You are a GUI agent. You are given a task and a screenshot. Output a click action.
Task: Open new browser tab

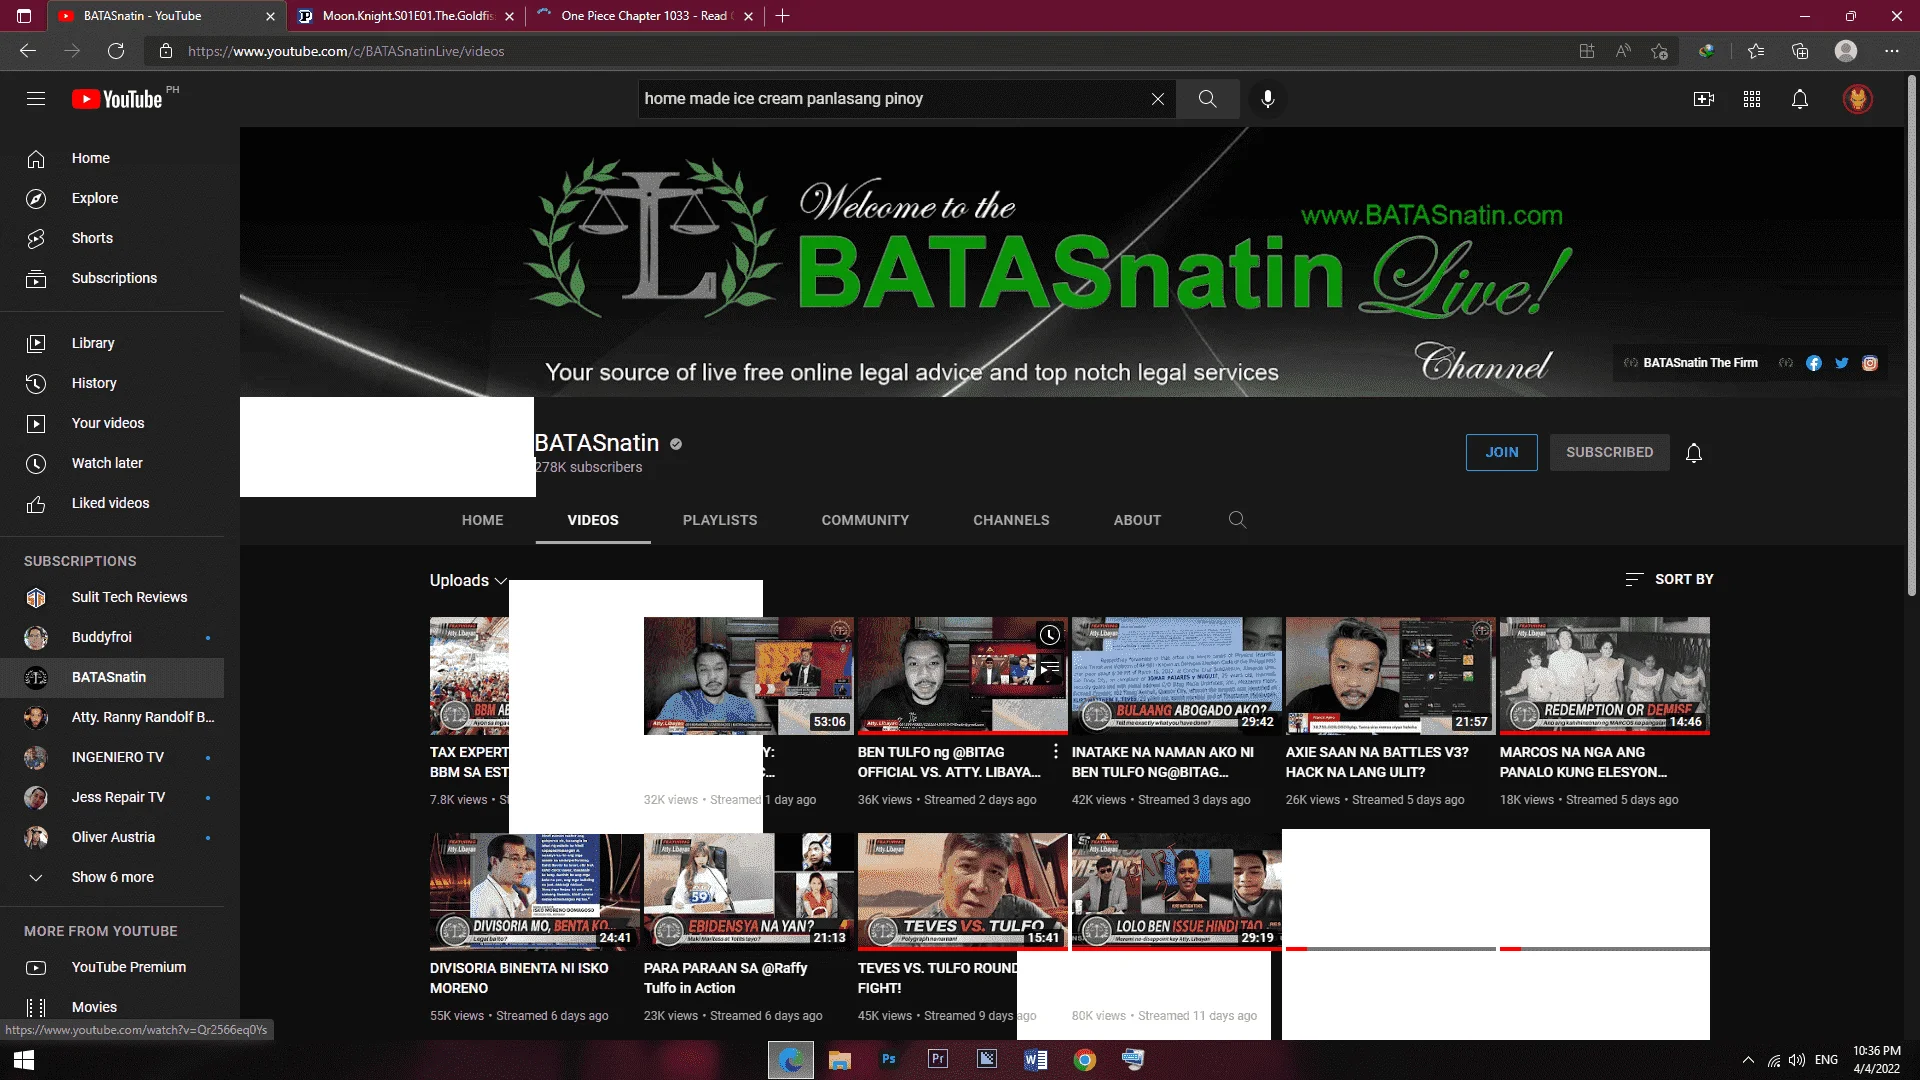tap(782, 16)
